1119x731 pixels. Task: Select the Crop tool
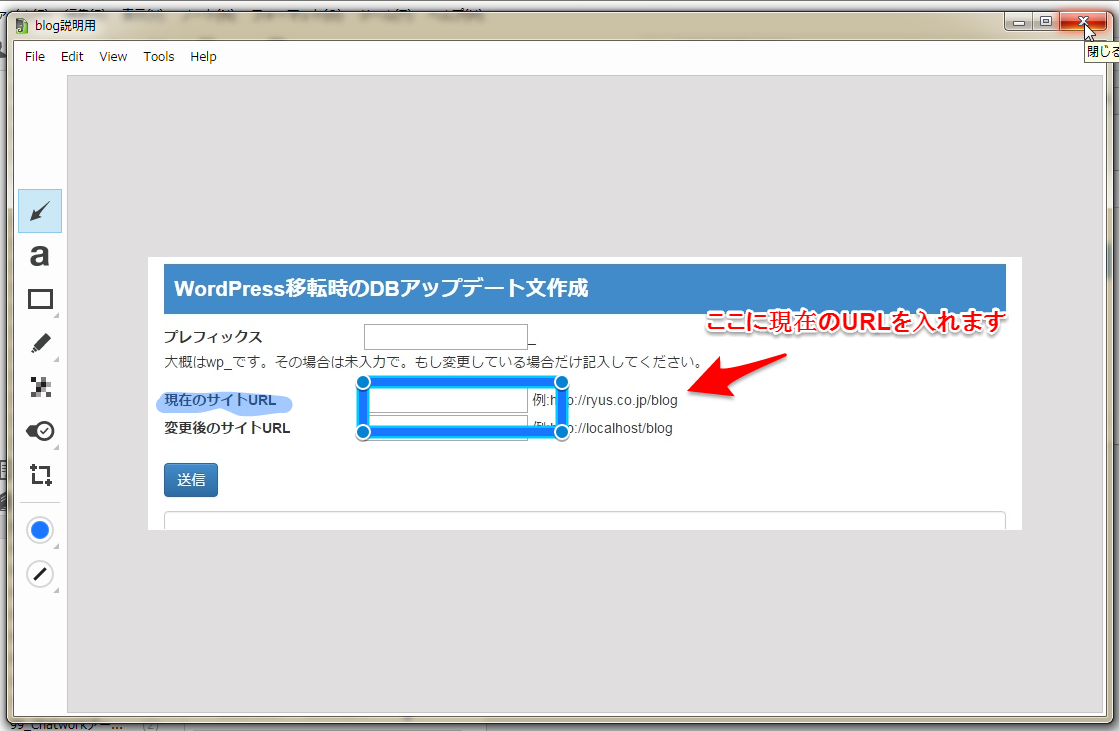point(40,475)
